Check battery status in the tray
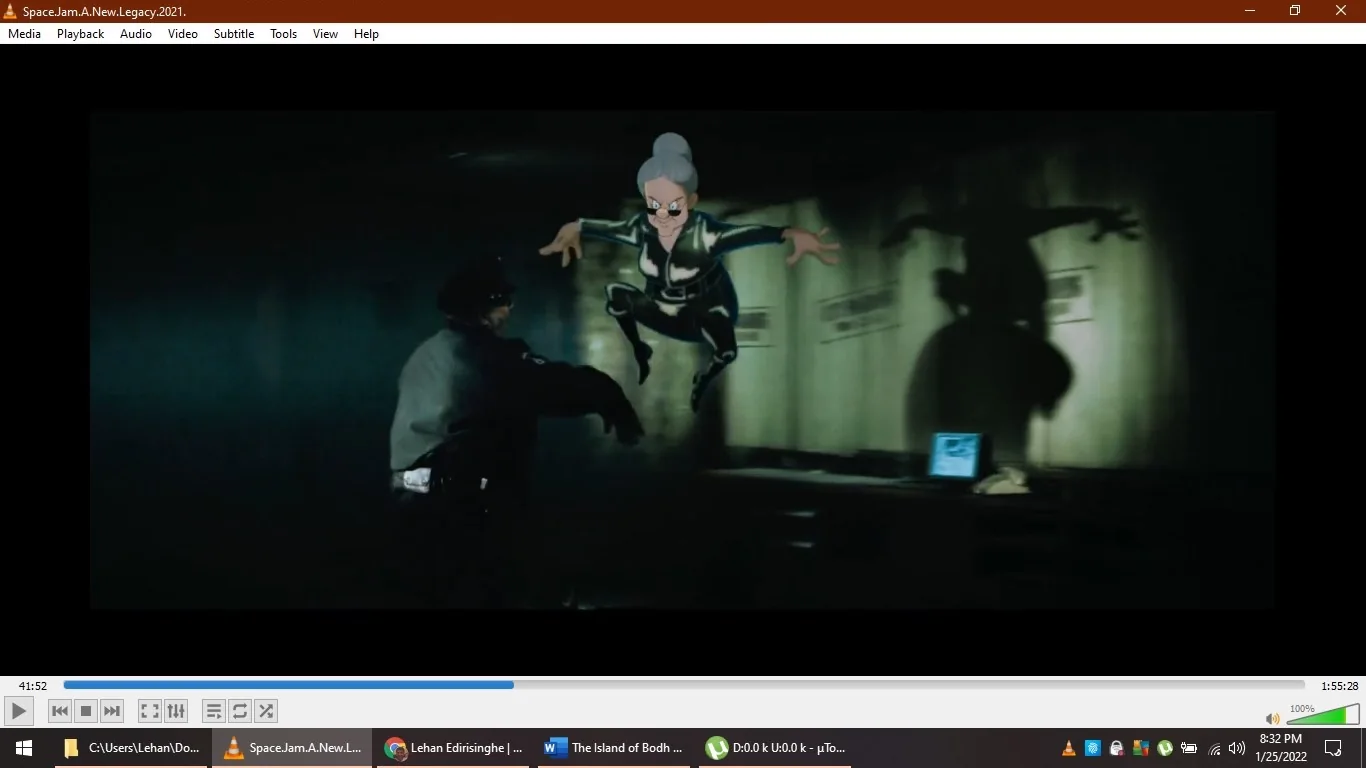 pyautogui.click(x=1189, y=748)
